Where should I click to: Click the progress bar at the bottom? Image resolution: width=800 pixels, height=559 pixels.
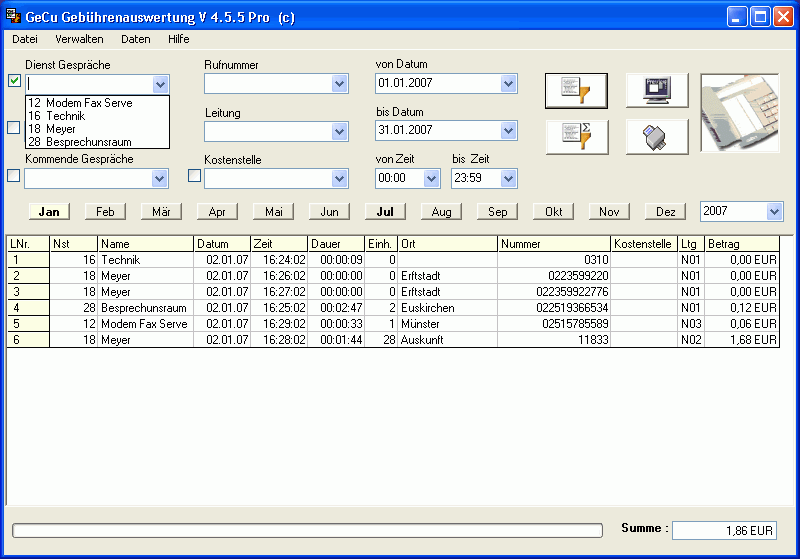pyautogui.click(x=307, y=530)
